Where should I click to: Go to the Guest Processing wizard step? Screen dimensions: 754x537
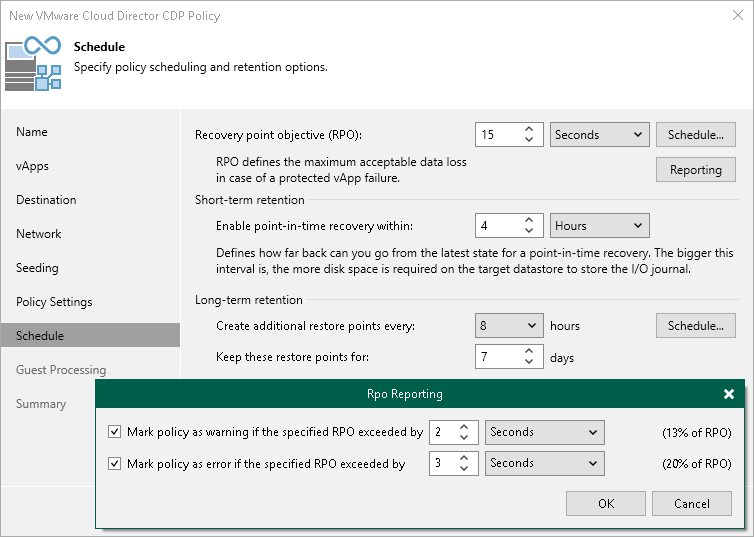point(61,370)
